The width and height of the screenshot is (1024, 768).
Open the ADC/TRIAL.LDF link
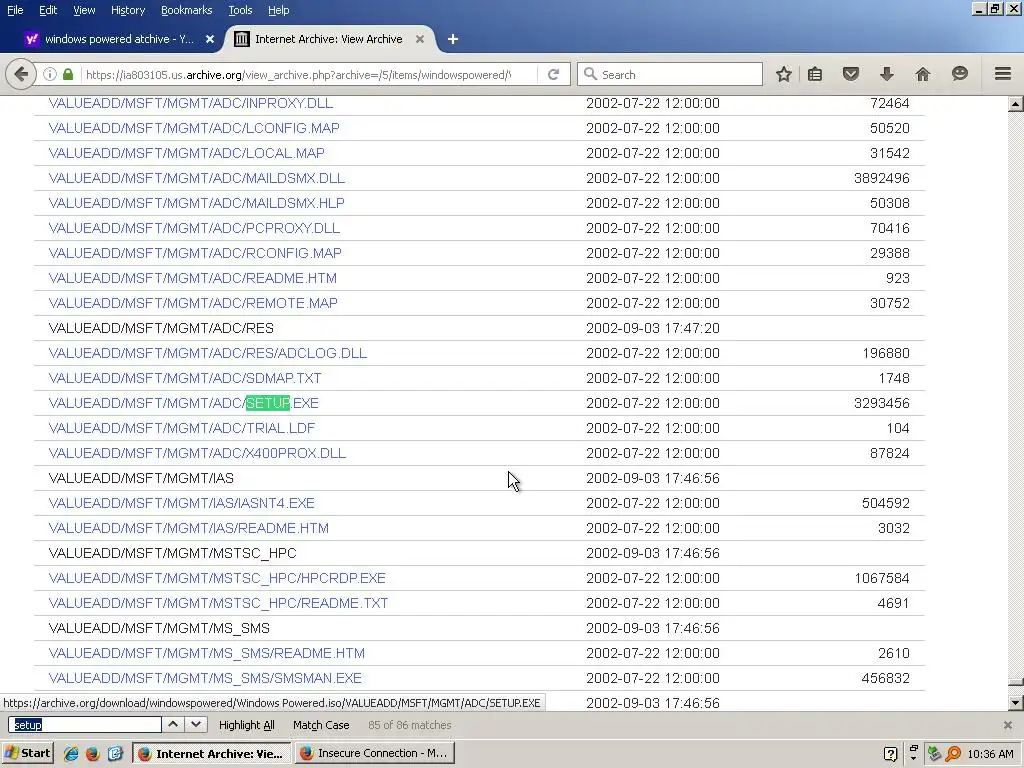tap(182, 428)
